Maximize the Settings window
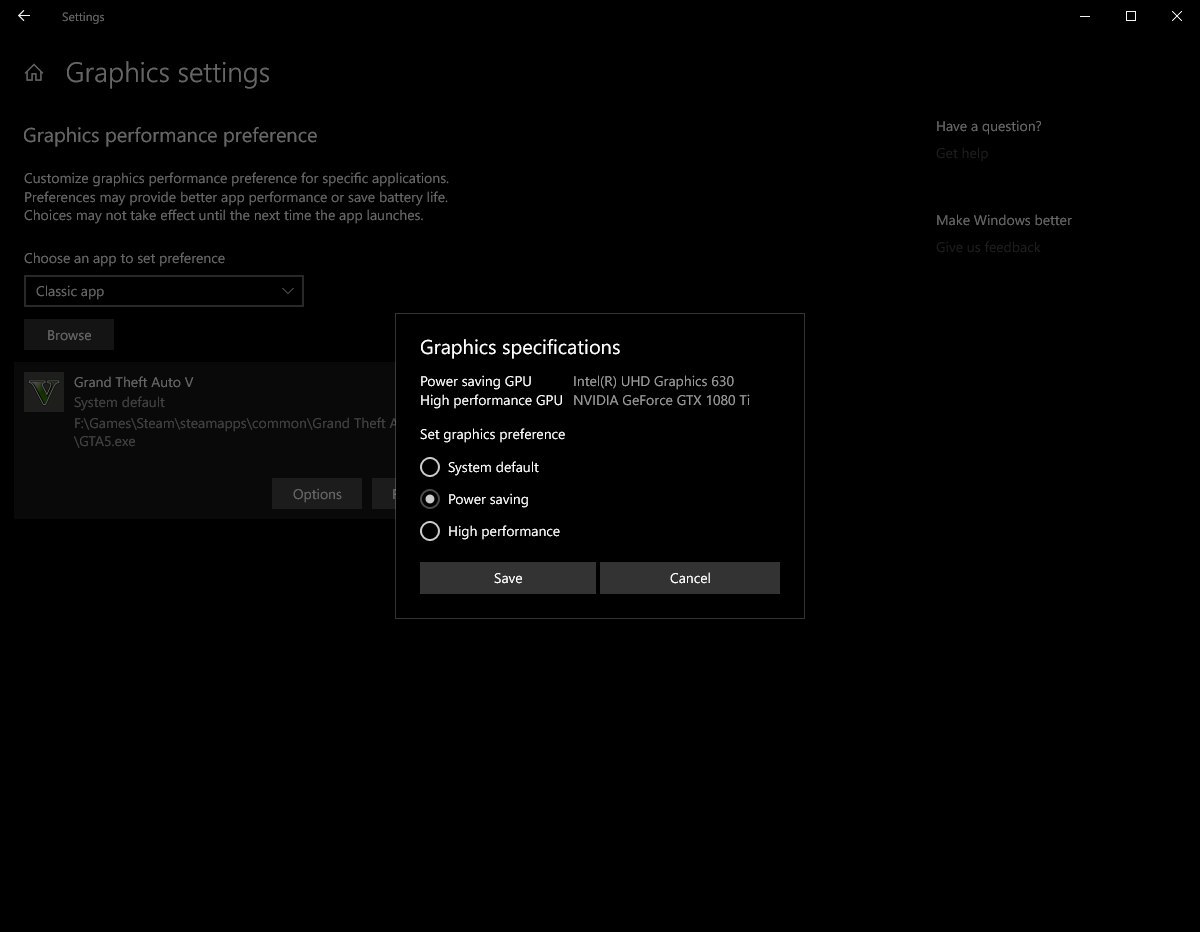Image resolution: width=1200 pixels, height=932 pixels. 1131,16
